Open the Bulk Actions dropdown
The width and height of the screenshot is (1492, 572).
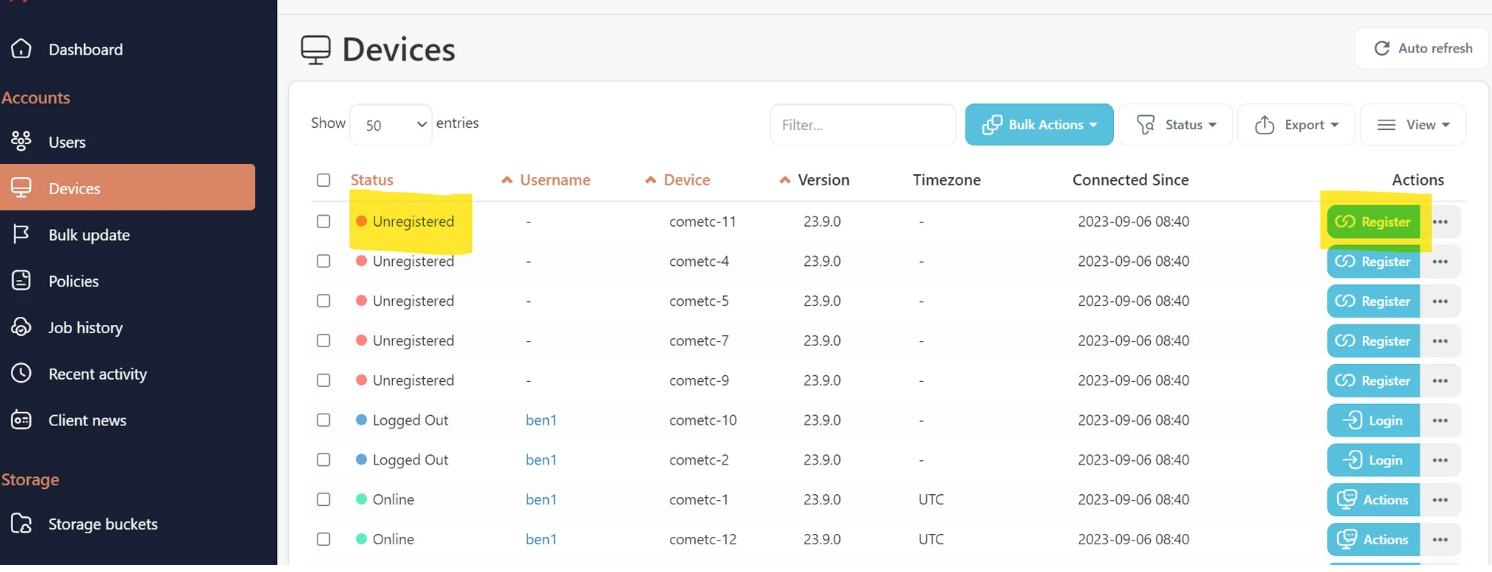[x=1039, y=125]
